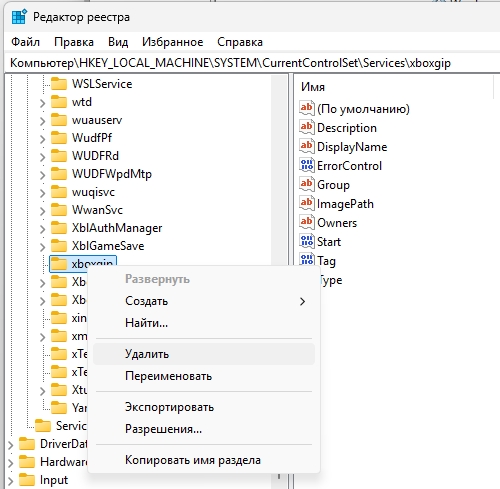Open the Вид menu

118,42
